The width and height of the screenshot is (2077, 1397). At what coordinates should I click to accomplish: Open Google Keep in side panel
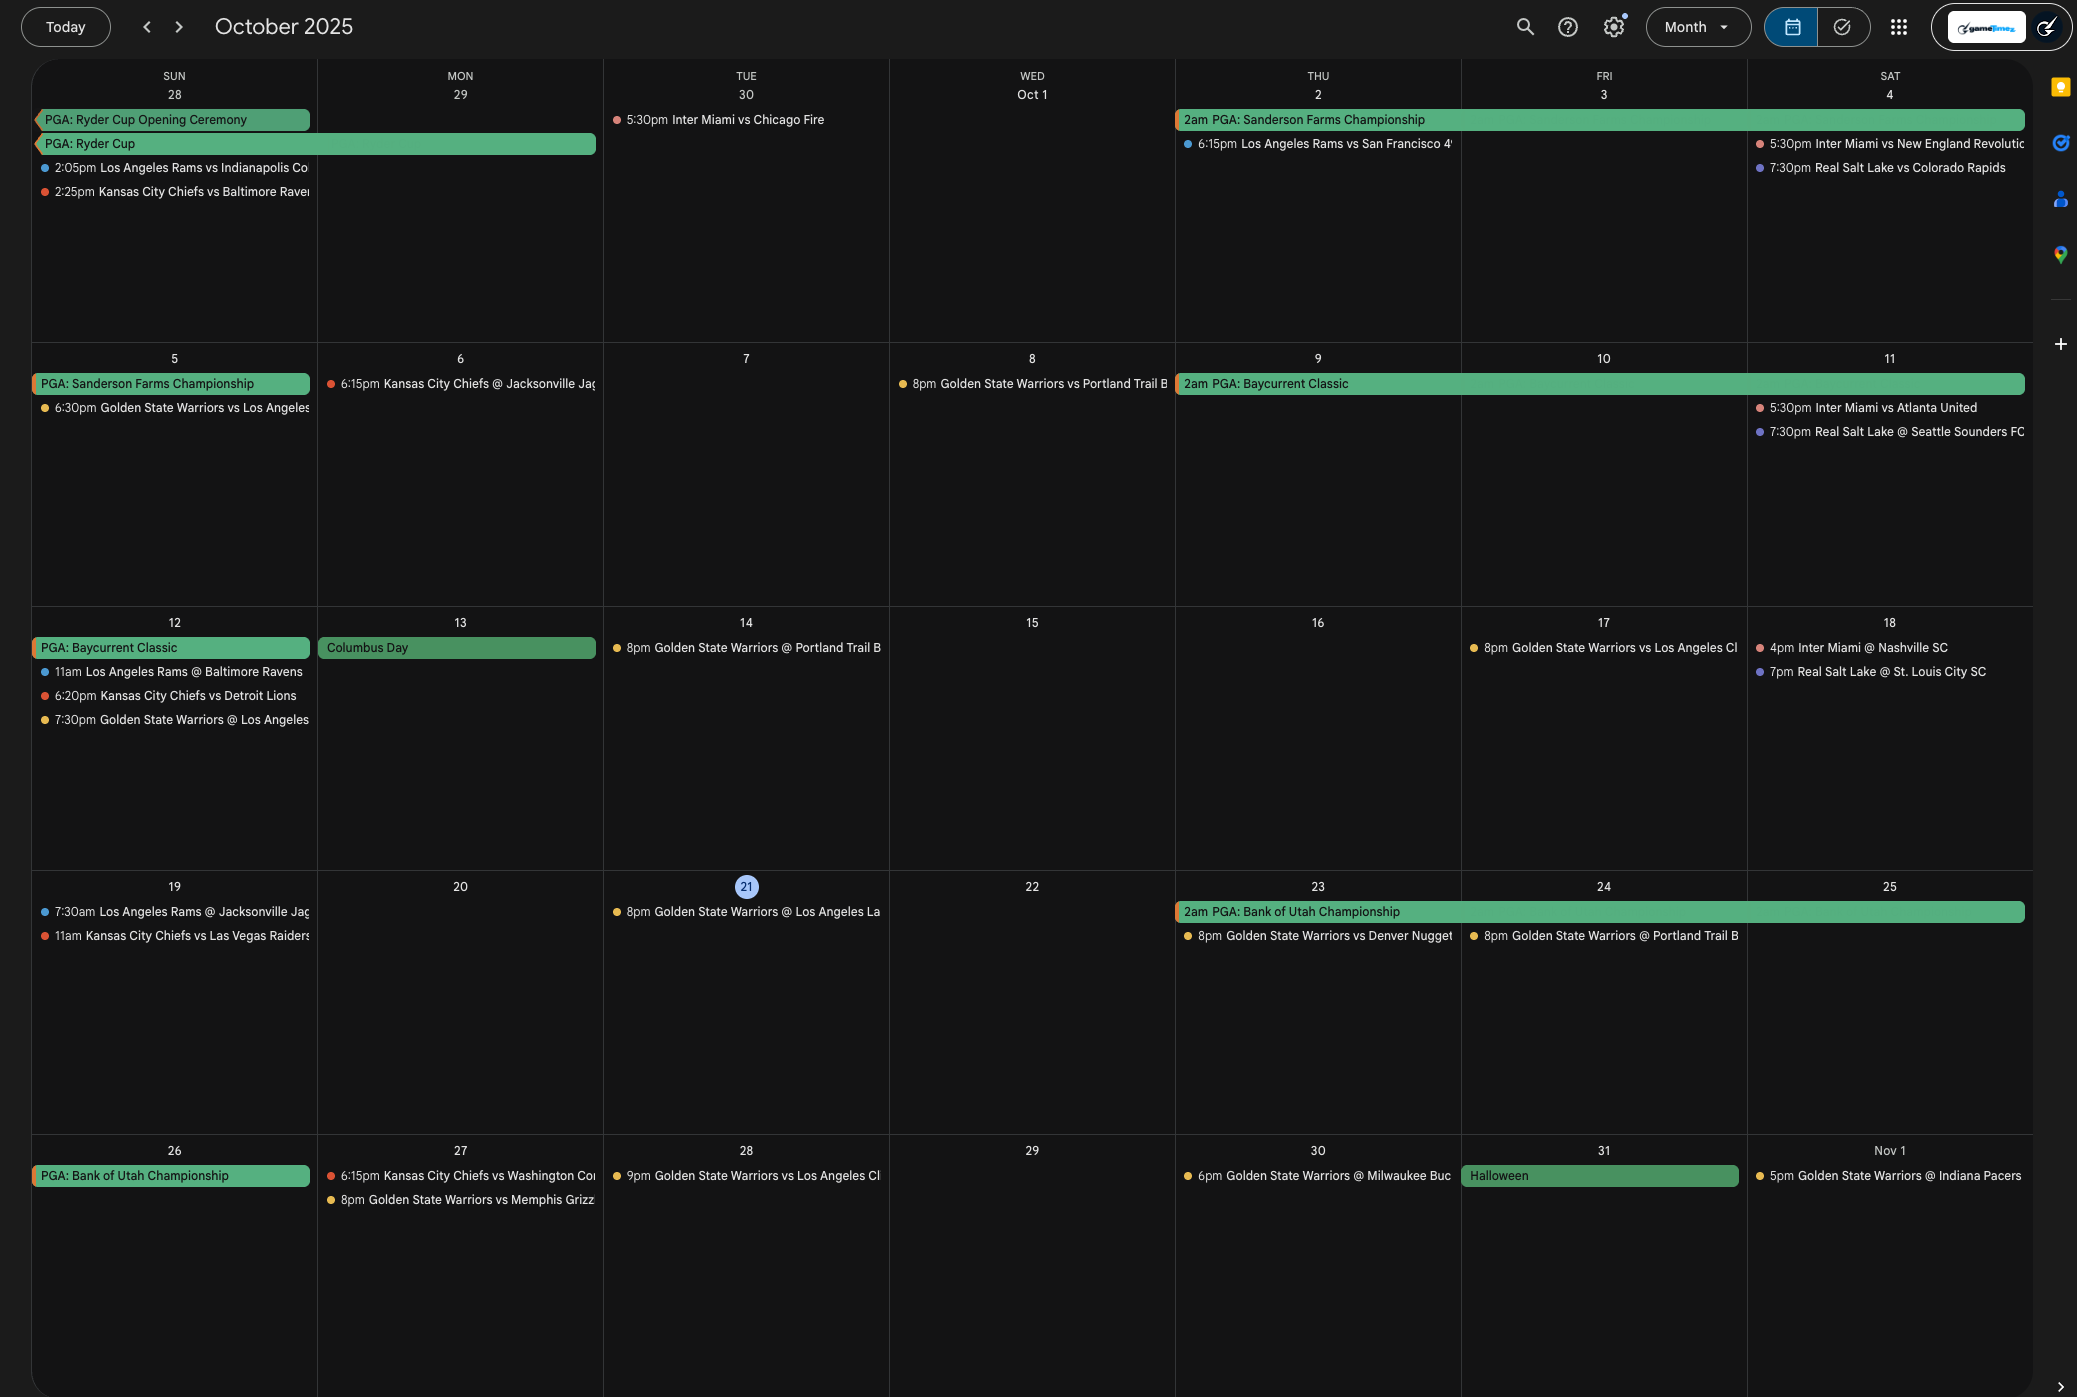[2060, 88]
